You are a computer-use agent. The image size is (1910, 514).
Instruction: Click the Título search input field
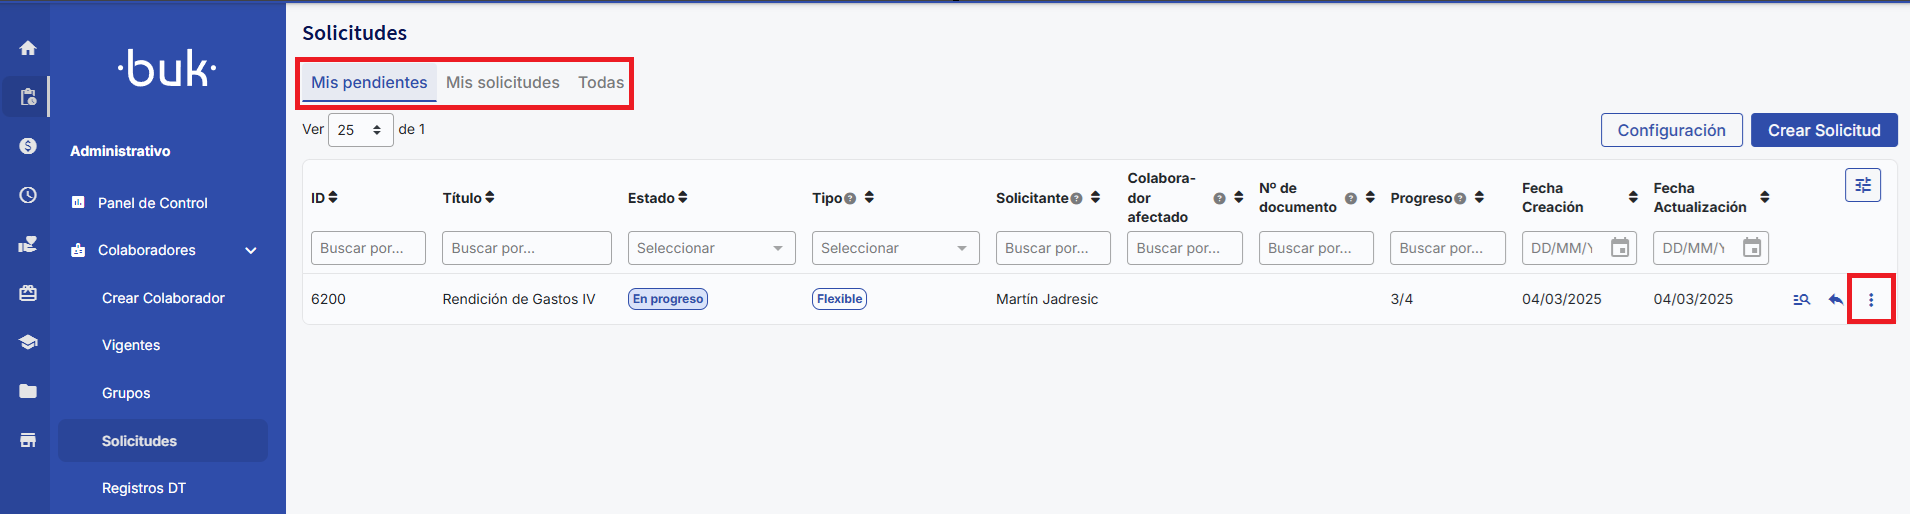[526, 248]
